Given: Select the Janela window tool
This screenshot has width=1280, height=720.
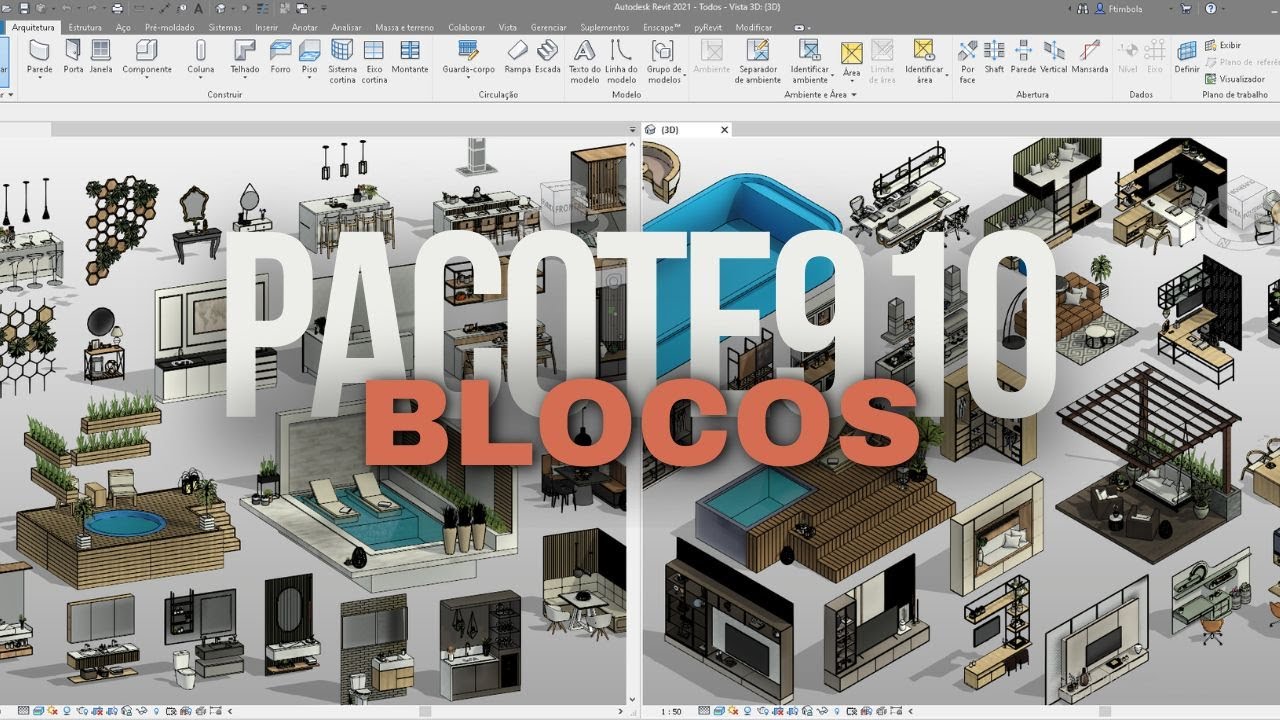Looking at the screenshot, I should click(101, 58).
